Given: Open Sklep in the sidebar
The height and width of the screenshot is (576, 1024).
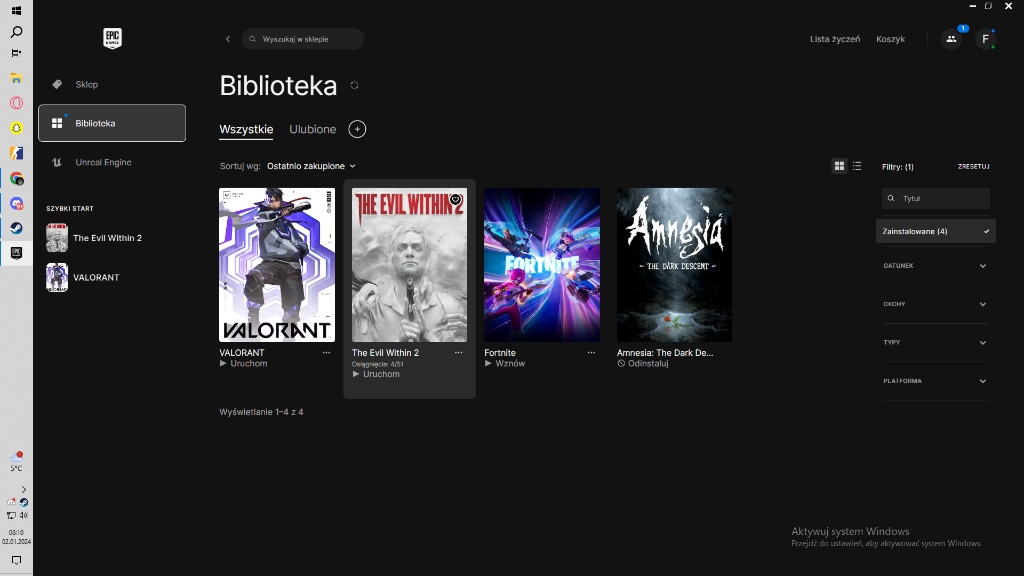Looking at the screenshot, I should click(x=87, y=84).
